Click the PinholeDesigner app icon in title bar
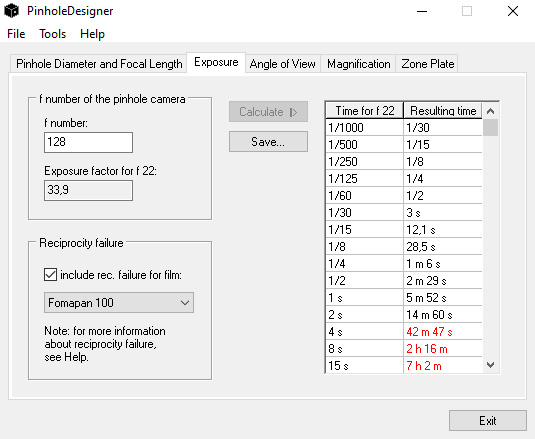This screenshot has height=439, width=535. (11, 11)
